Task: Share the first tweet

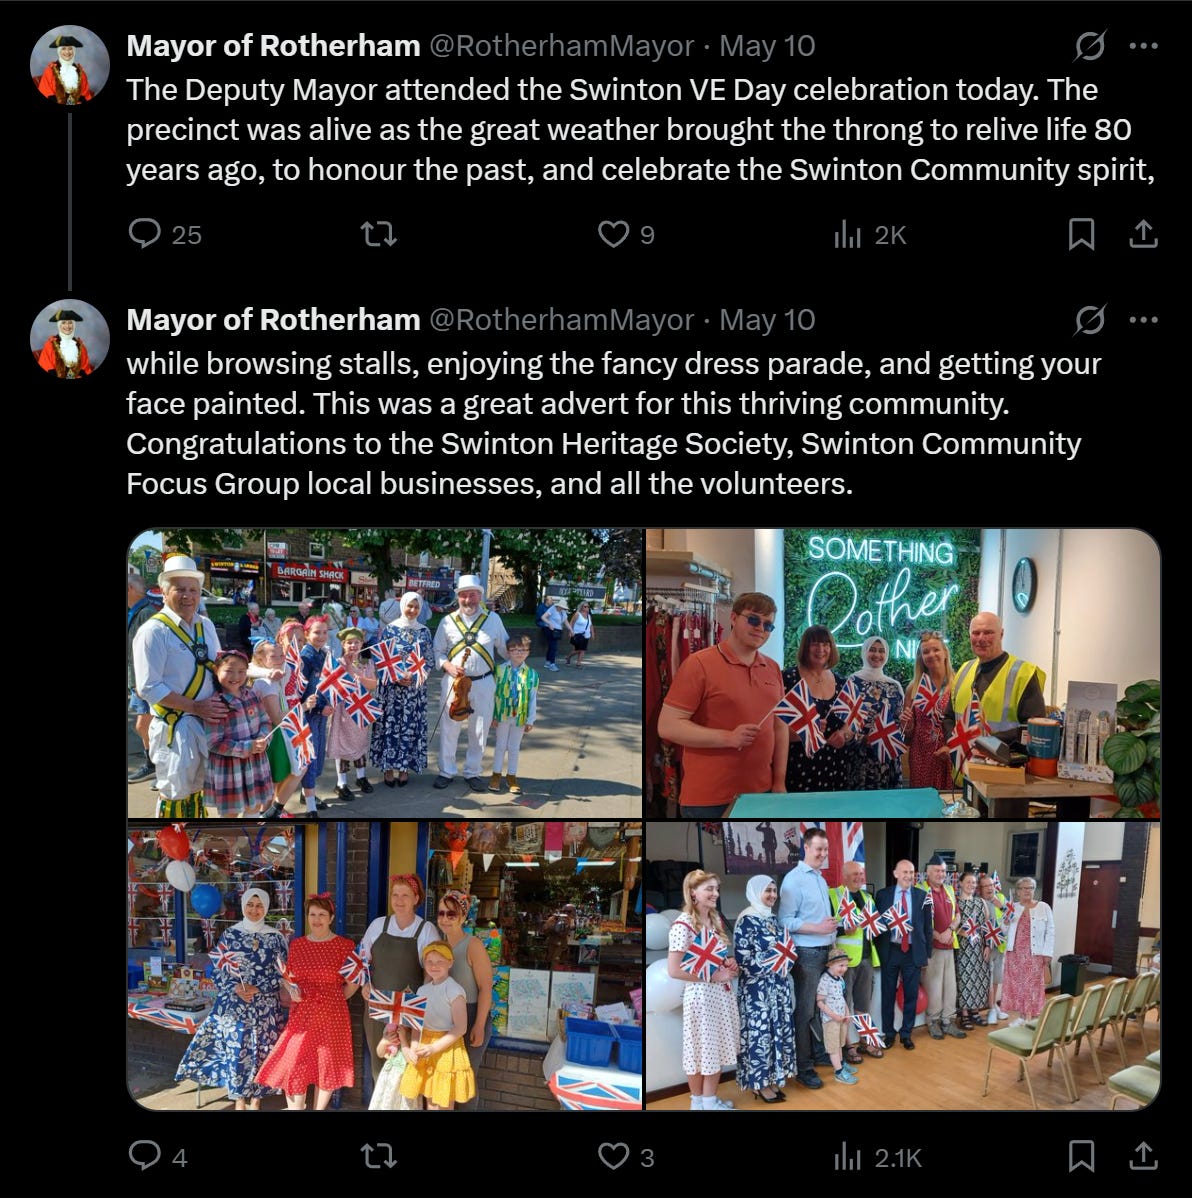Action: (x=1143, y=234)
